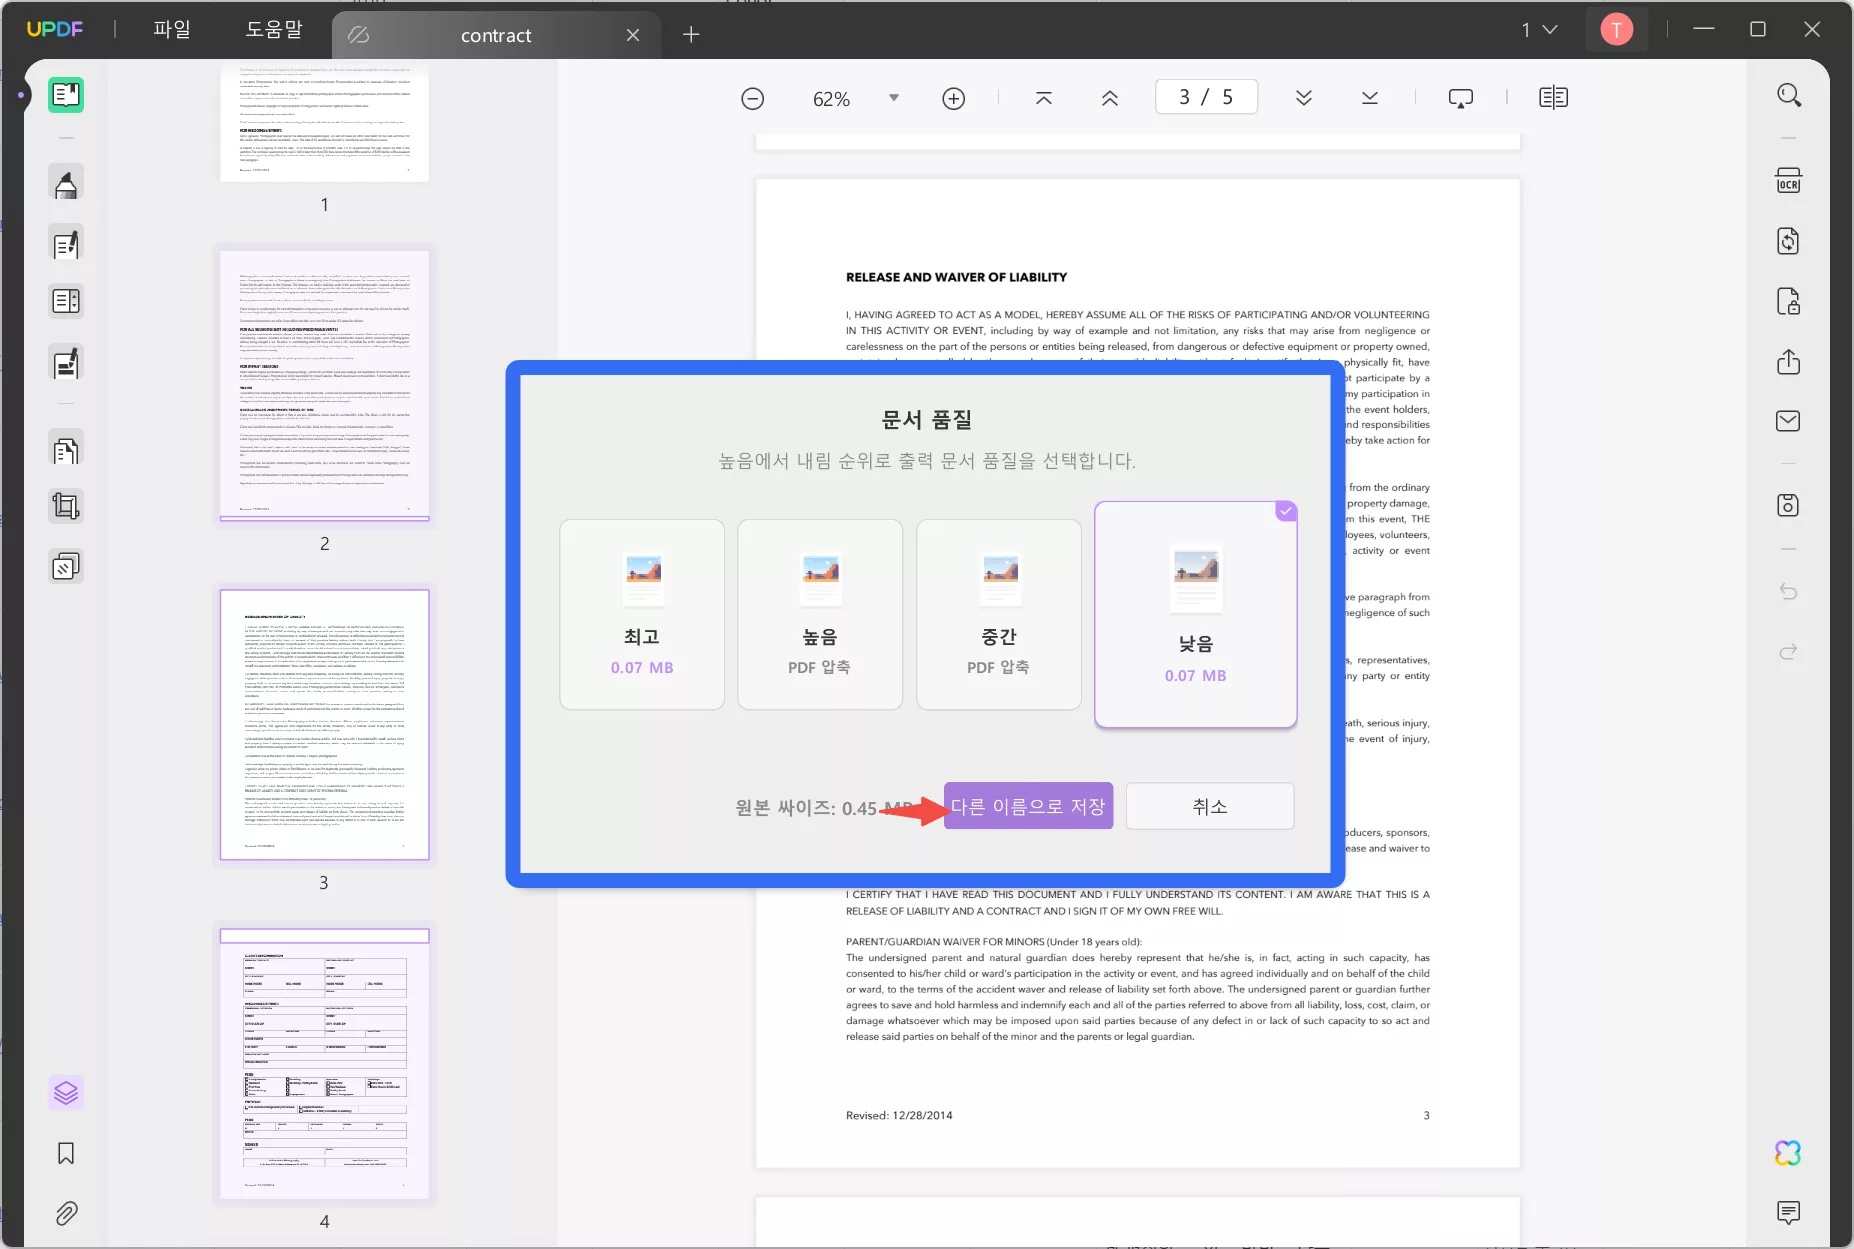
Task: Select page 2 thumbnail
Action: click(x=325, y=385)
